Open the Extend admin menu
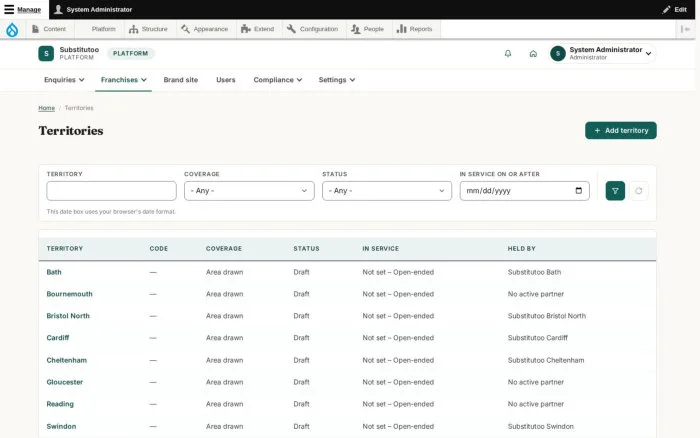Screen dimensions: 700x438 pos(258,29)
